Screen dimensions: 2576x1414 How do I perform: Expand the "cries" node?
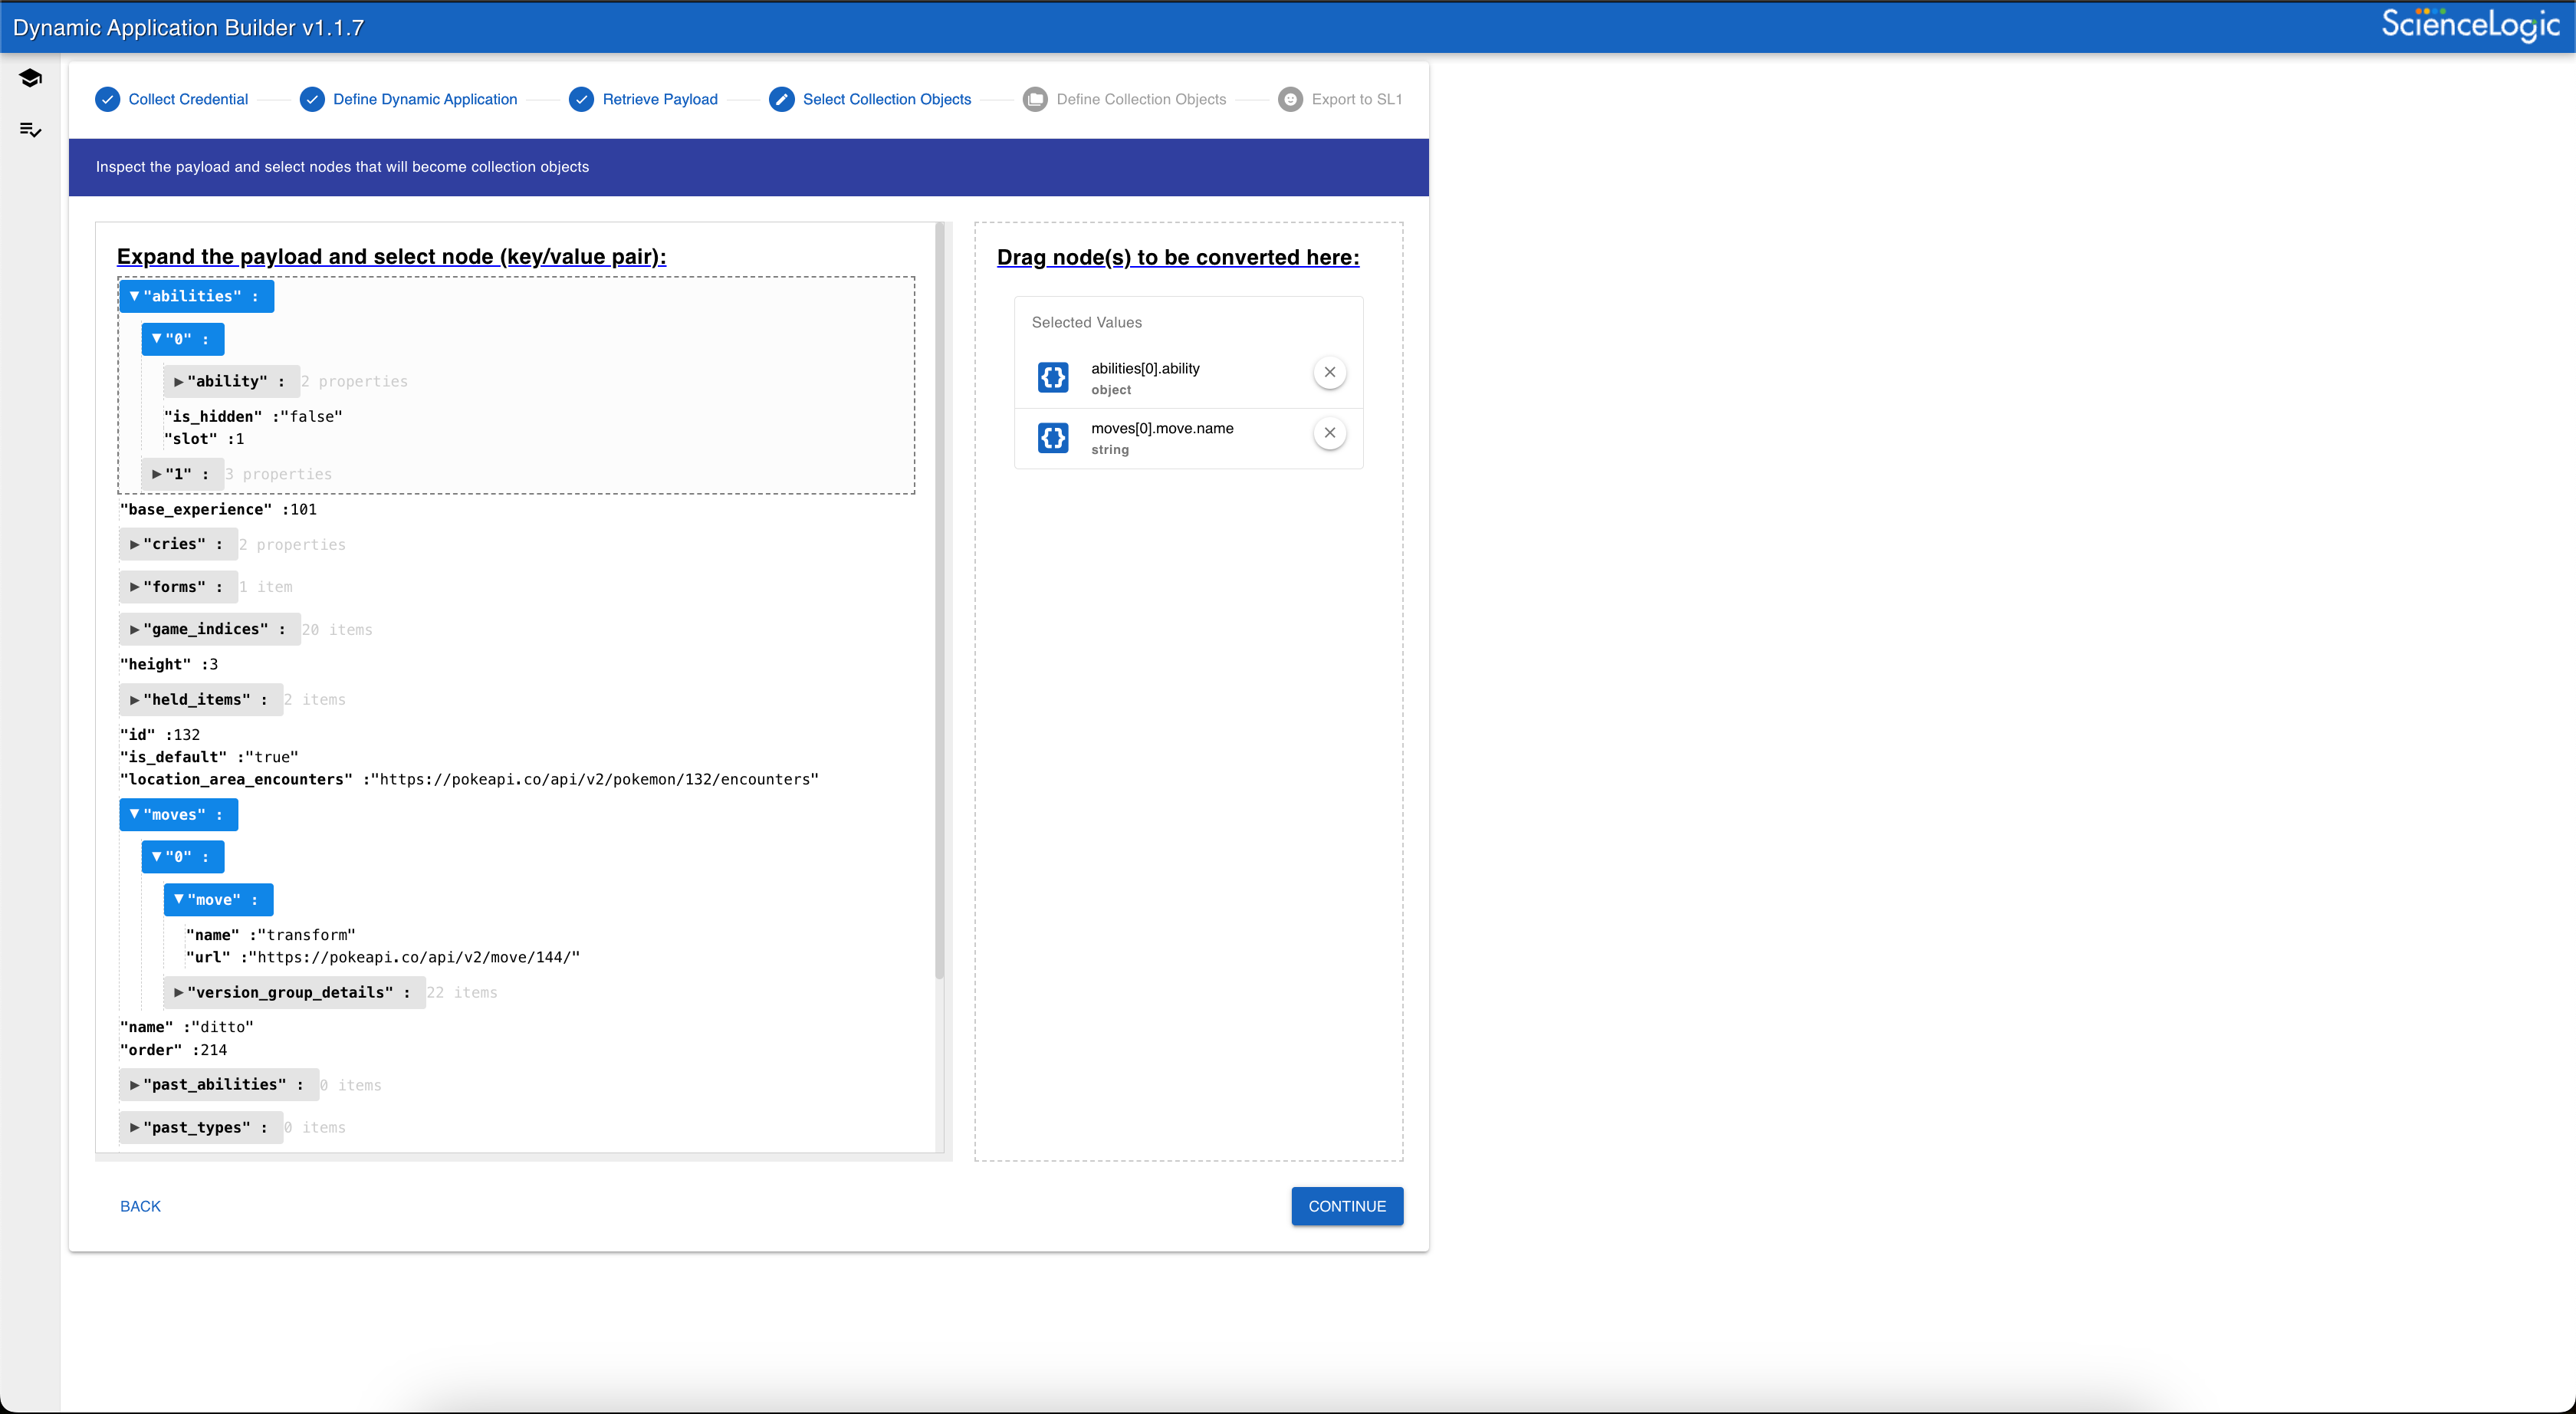tap(178, 544)
